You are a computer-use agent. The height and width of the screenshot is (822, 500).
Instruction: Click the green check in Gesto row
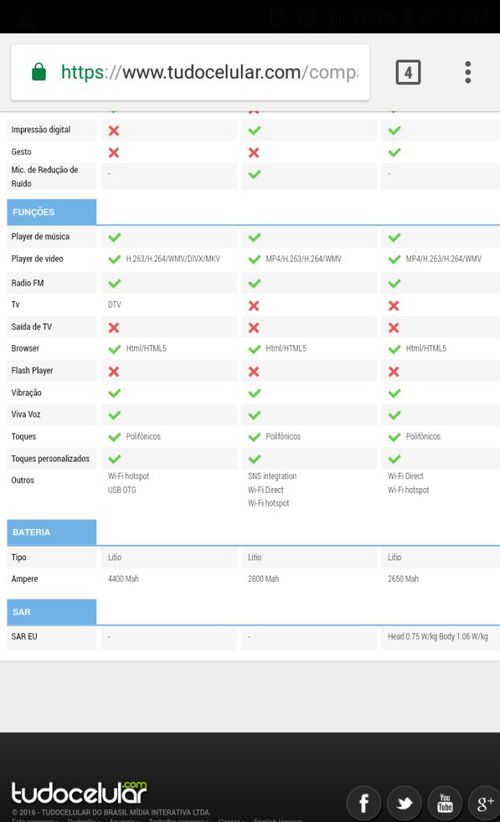coord(394,153)
